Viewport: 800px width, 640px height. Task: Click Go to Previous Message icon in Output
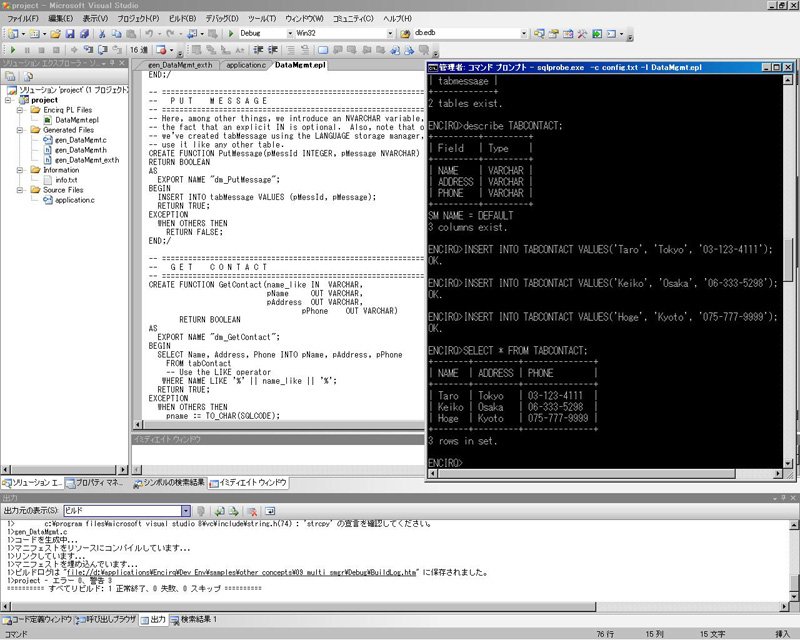pyautogui.click(x=219, y=511)
